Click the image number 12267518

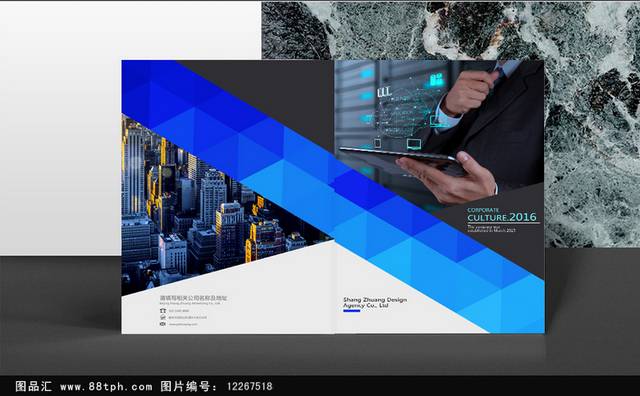(249, 386)
